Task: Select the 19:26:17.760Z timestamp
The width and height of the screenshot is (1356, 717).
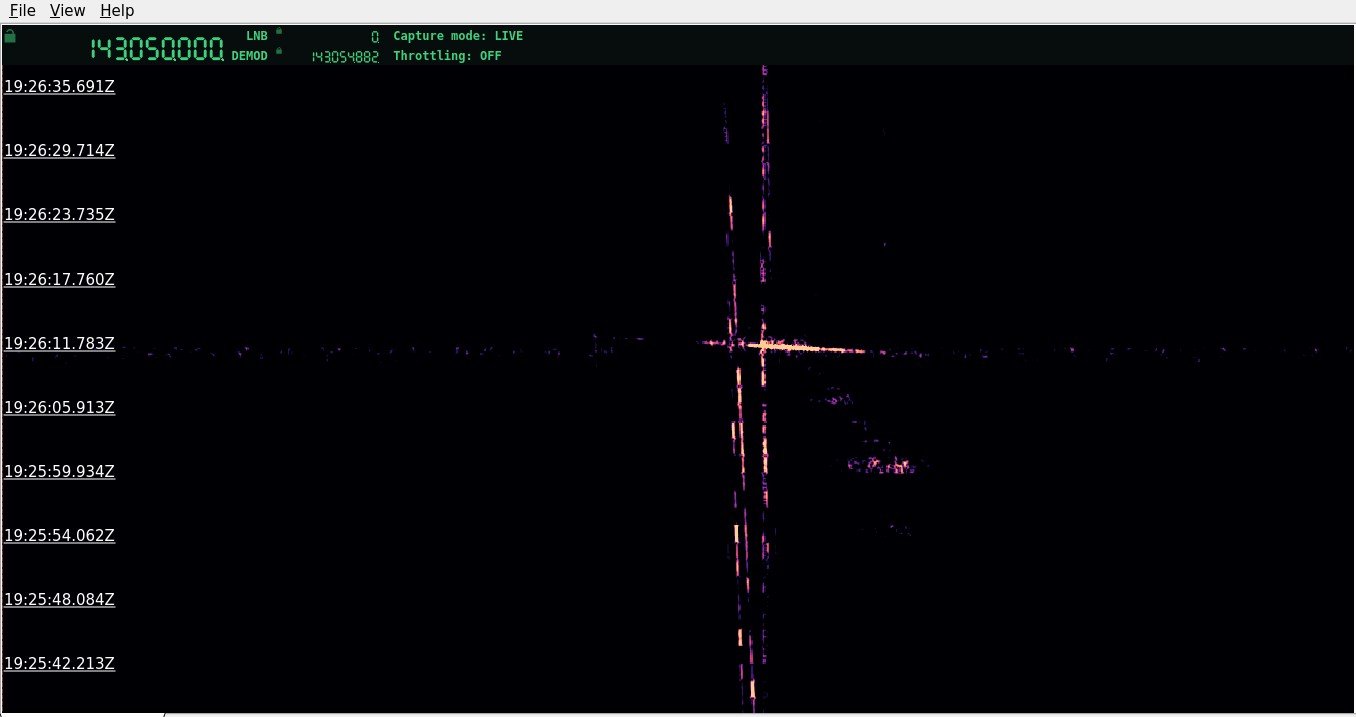Action: click(x=60, y=279)
